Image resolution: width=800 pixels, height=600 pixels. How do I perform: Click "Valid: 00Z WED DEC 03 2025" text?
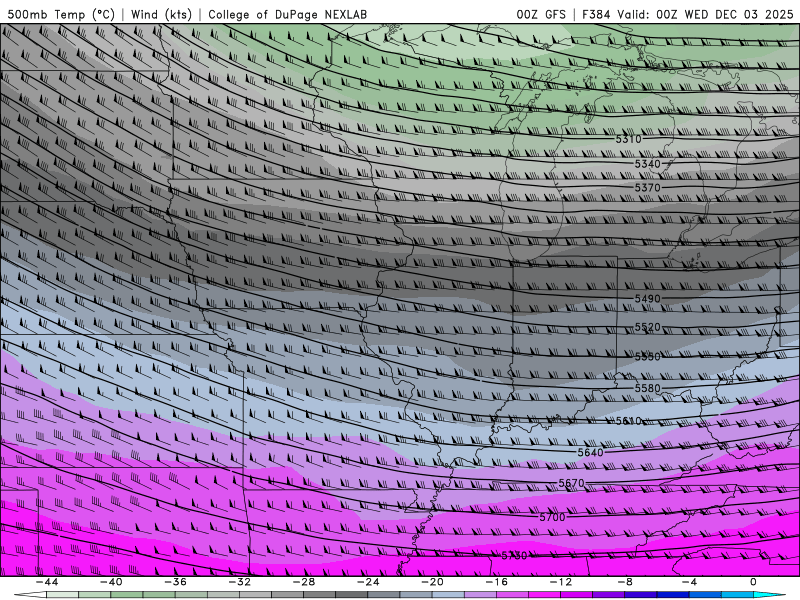click(x=705, y=14)
